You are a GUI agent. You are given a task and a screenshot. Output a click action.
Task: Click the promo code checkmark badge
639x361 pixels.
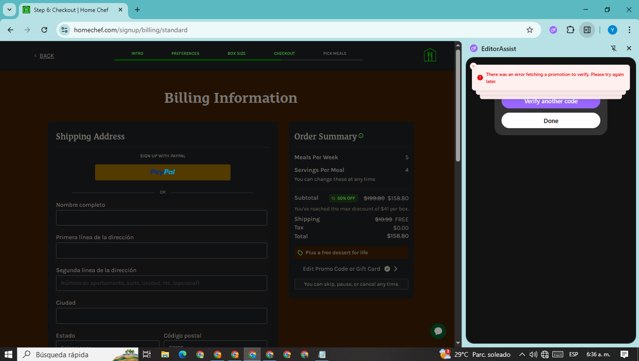pos(387,269)
